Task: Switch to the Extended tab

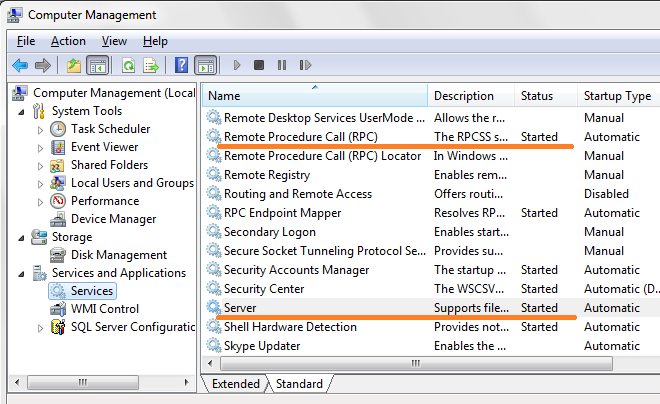Action: point(235,384)
